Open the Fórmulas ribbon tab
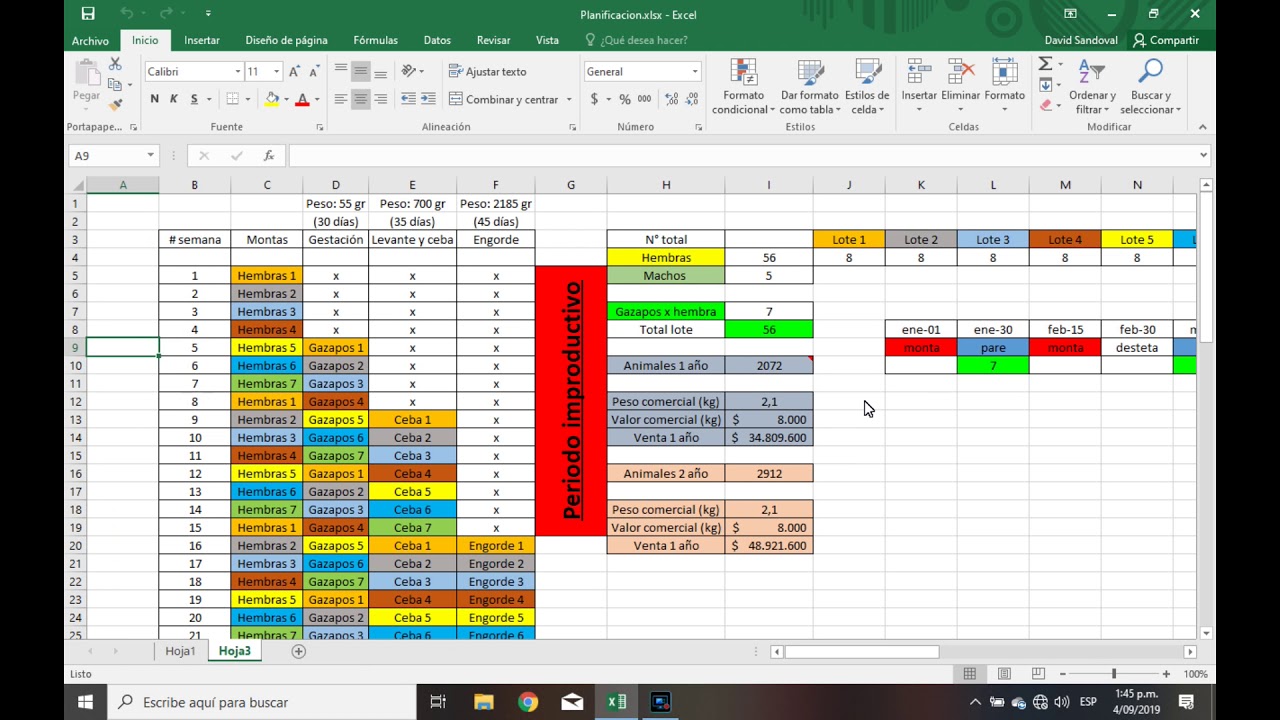The height and width of the screenshot is (720, 1280). click(x=375, y=40)
